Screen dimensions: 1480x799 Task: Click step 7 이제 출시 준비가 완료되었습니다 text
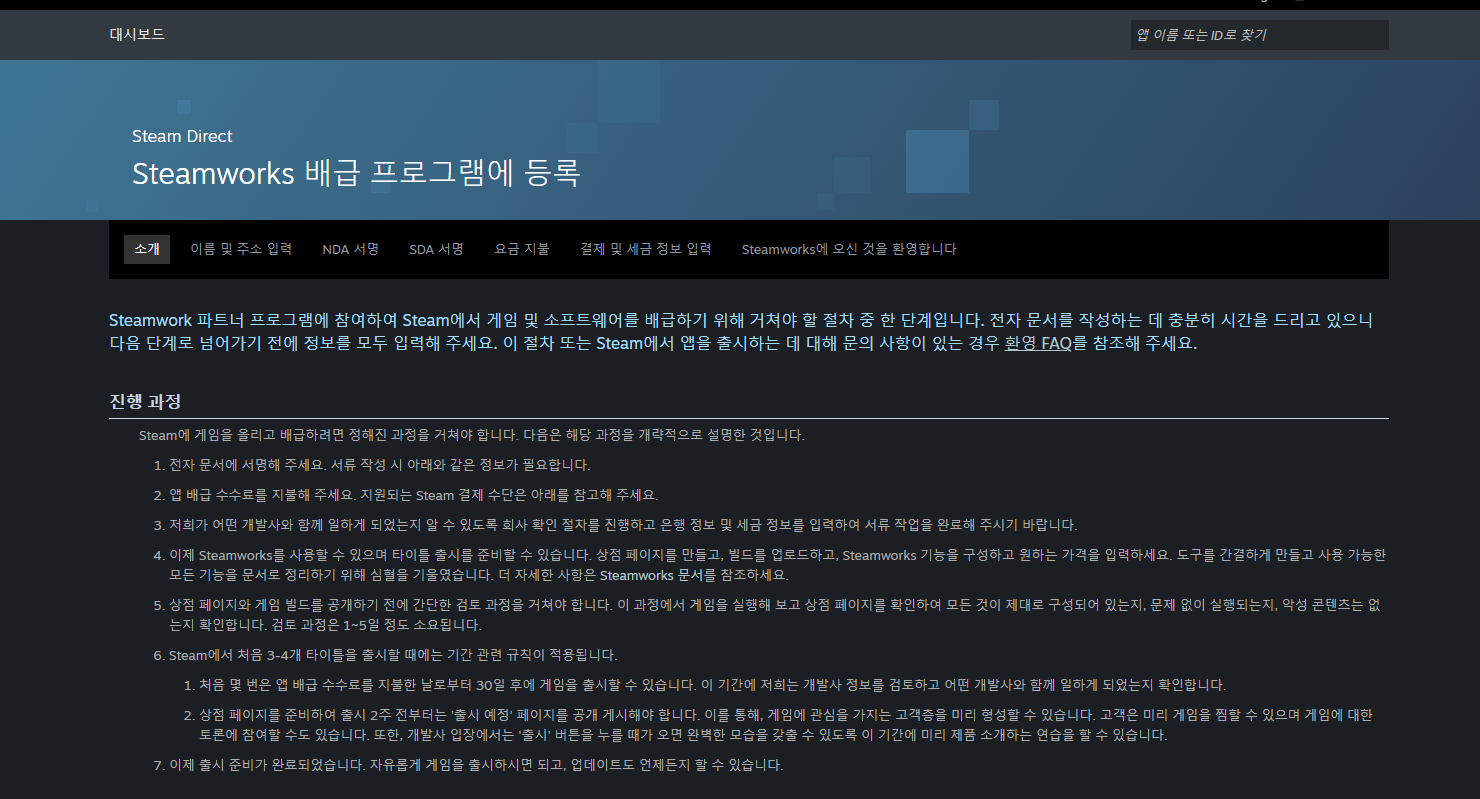point(476,765)
